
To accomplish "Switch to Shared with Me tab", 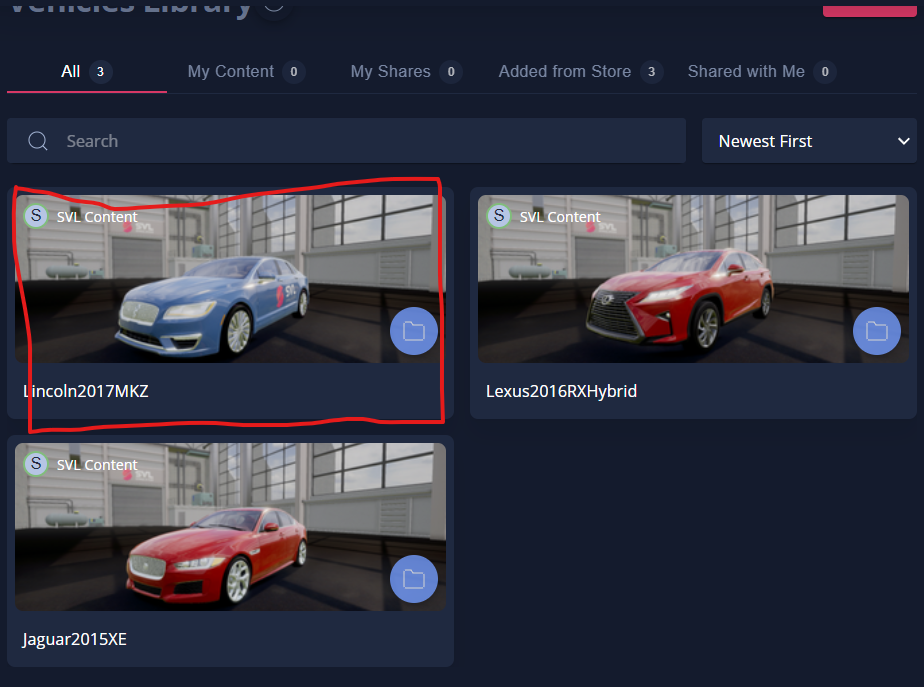I will 761,72.
